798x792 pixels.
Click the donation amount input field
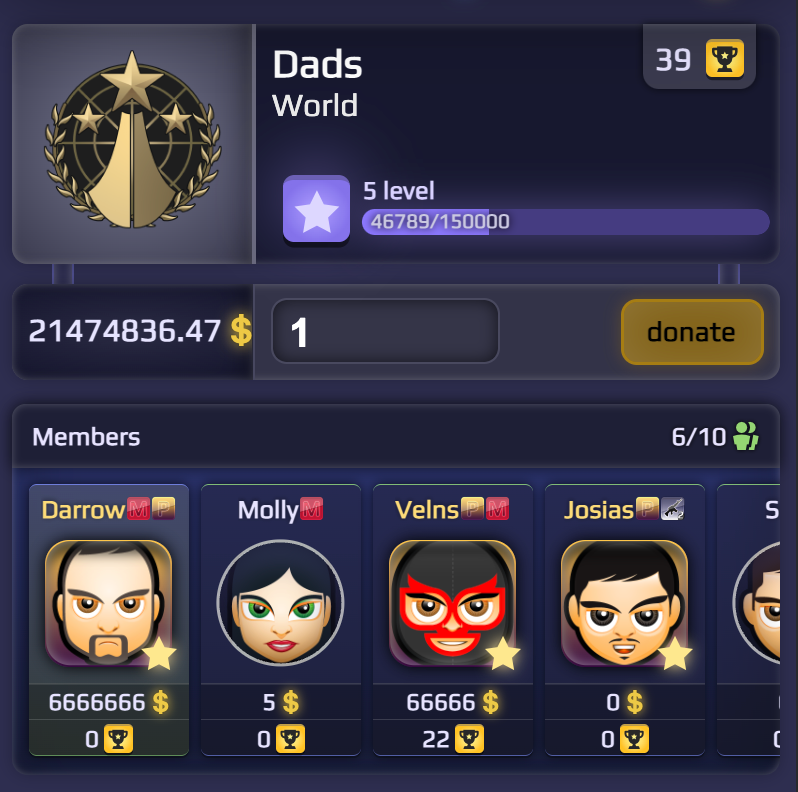pos(385,331)
